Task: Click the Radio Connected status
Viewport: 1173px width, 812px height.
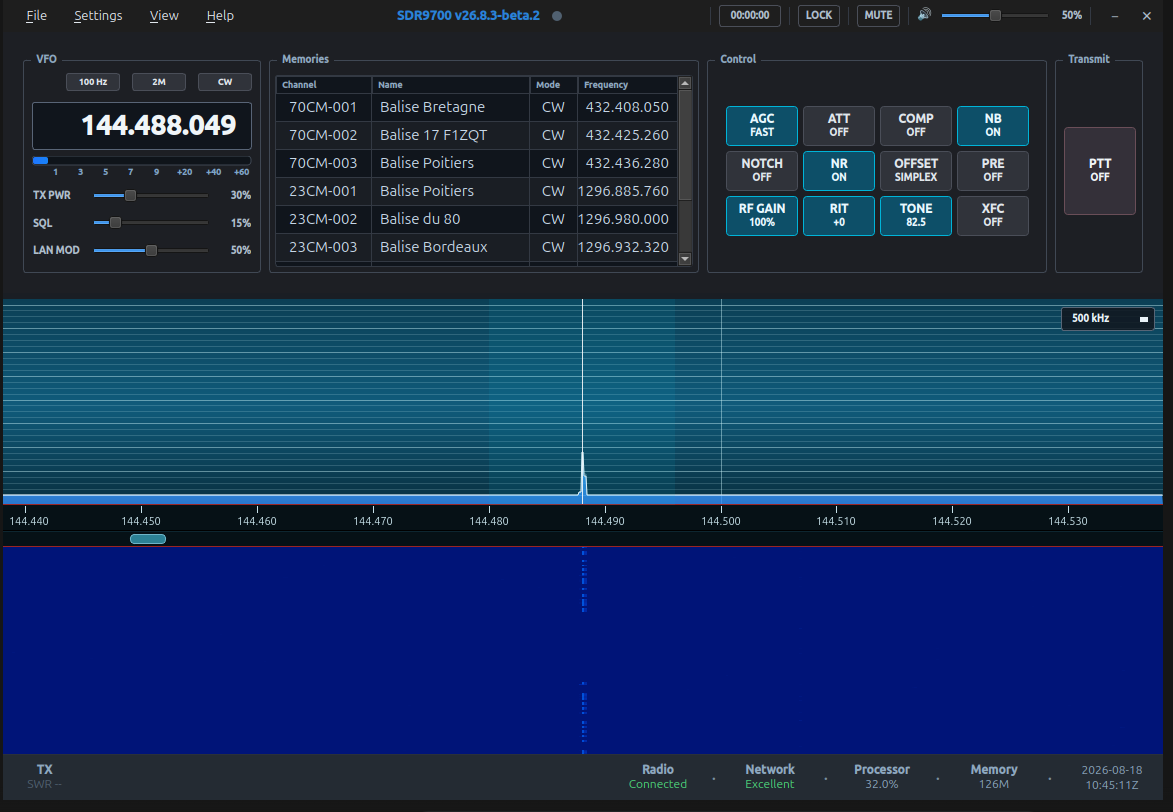Action: click(x=658, y=776)
